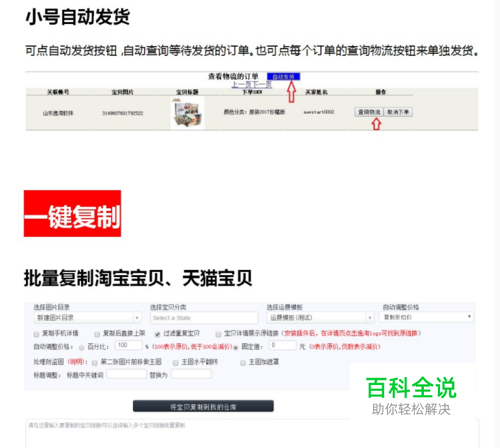This screenshot has height=448, width=500.
Task: Click the 小号自动发货 heading
Action: point(78,17)
